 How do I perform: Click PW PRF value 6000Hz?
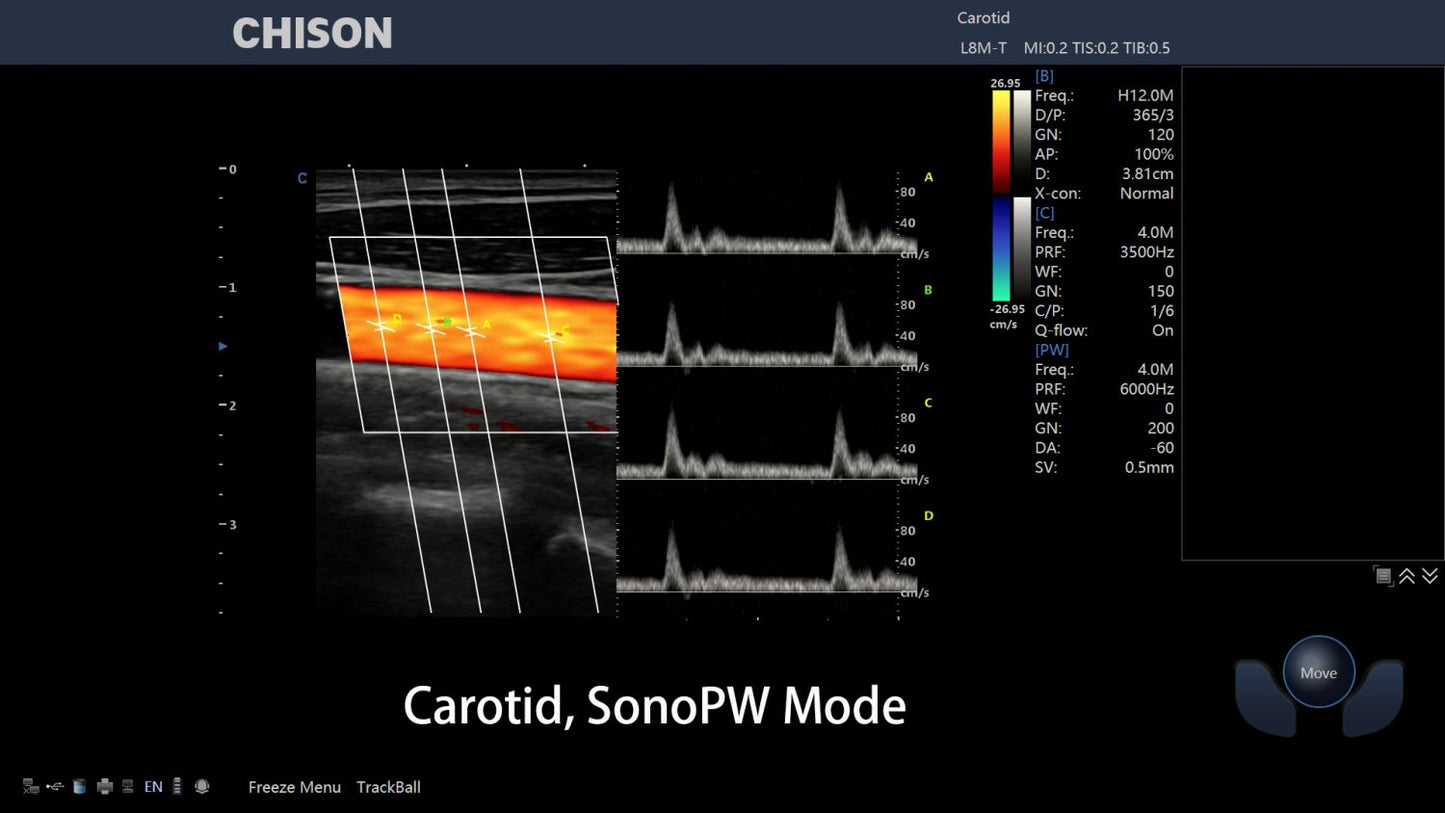[x=1147, y=389]
